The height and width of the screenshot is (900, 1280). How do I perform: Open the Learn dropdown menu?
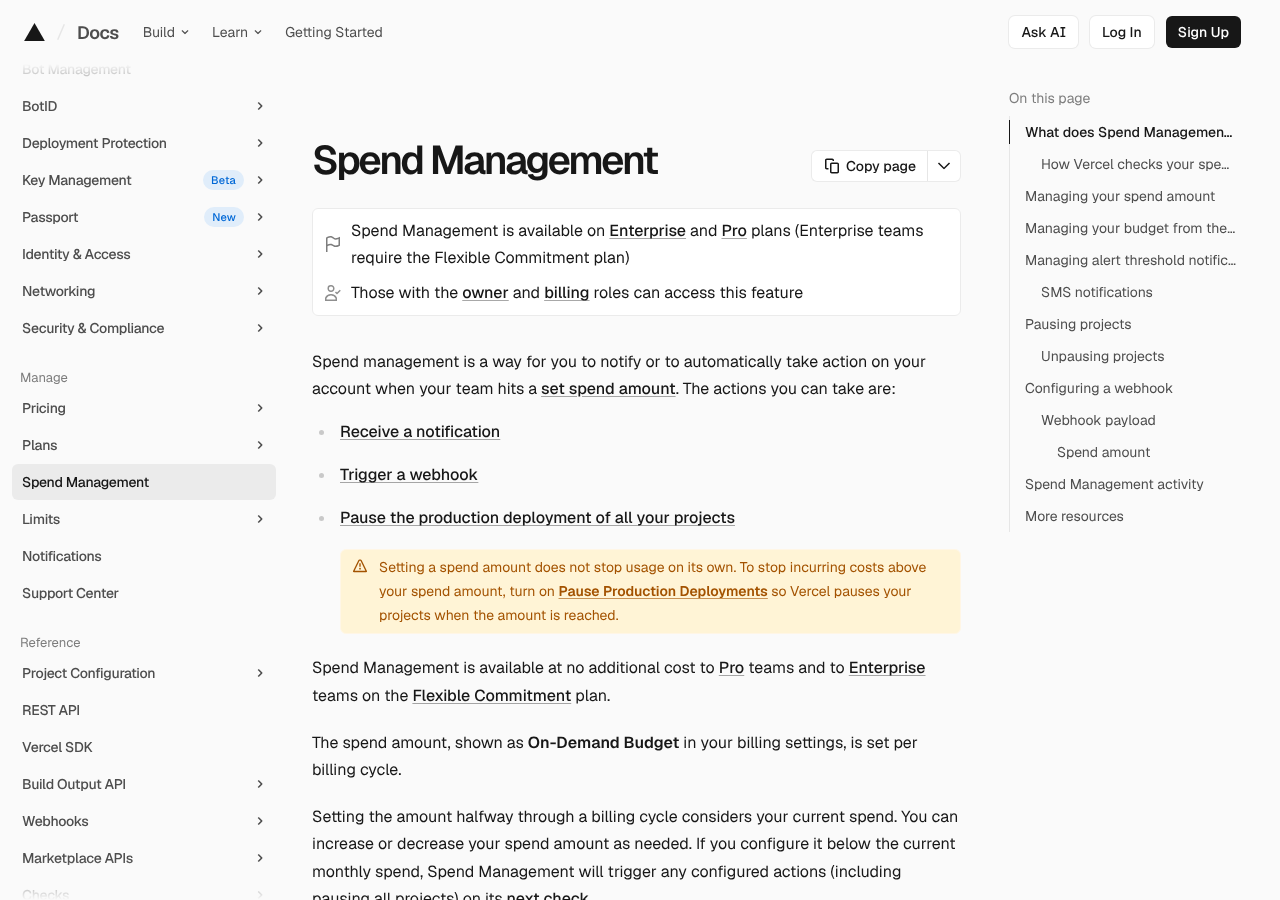tap(237, 32)
